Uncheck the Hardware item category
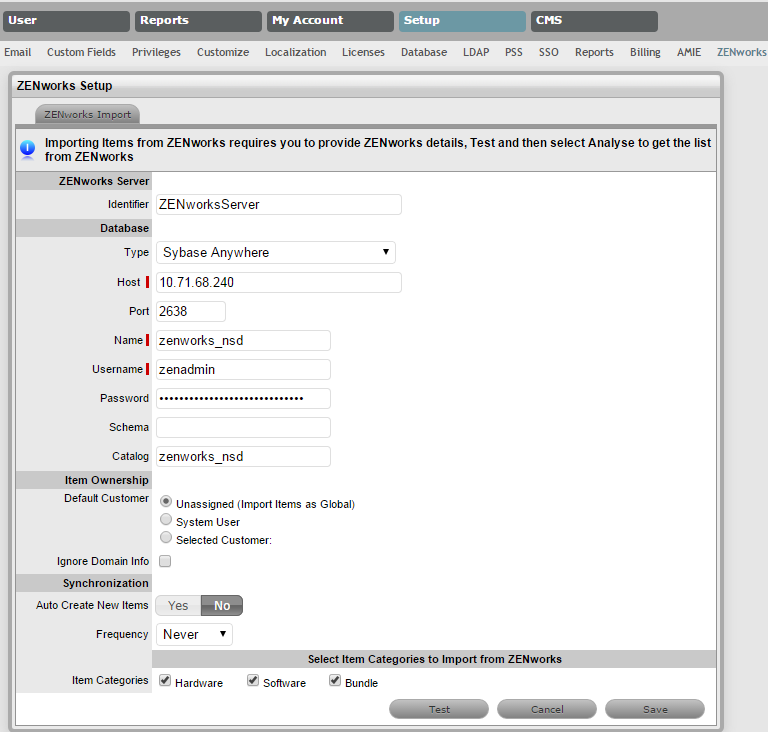Screen dimensions: 770x732 165,681
